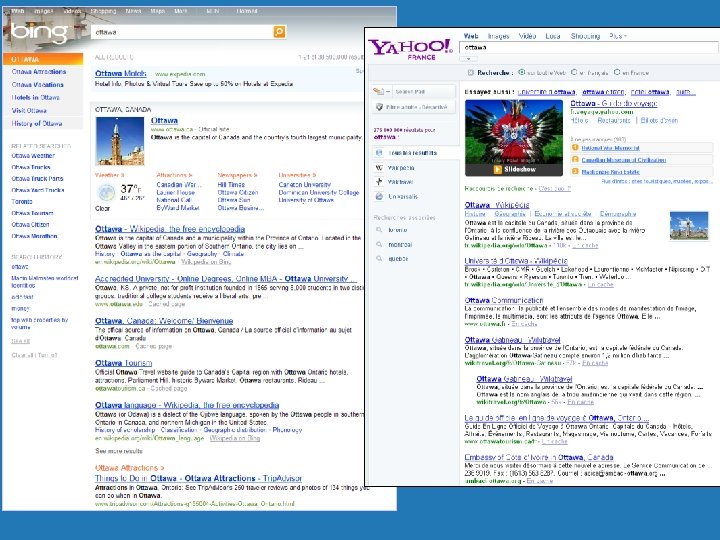
Task: Click the Yahoo! France logo
Action: pos(411,49)
